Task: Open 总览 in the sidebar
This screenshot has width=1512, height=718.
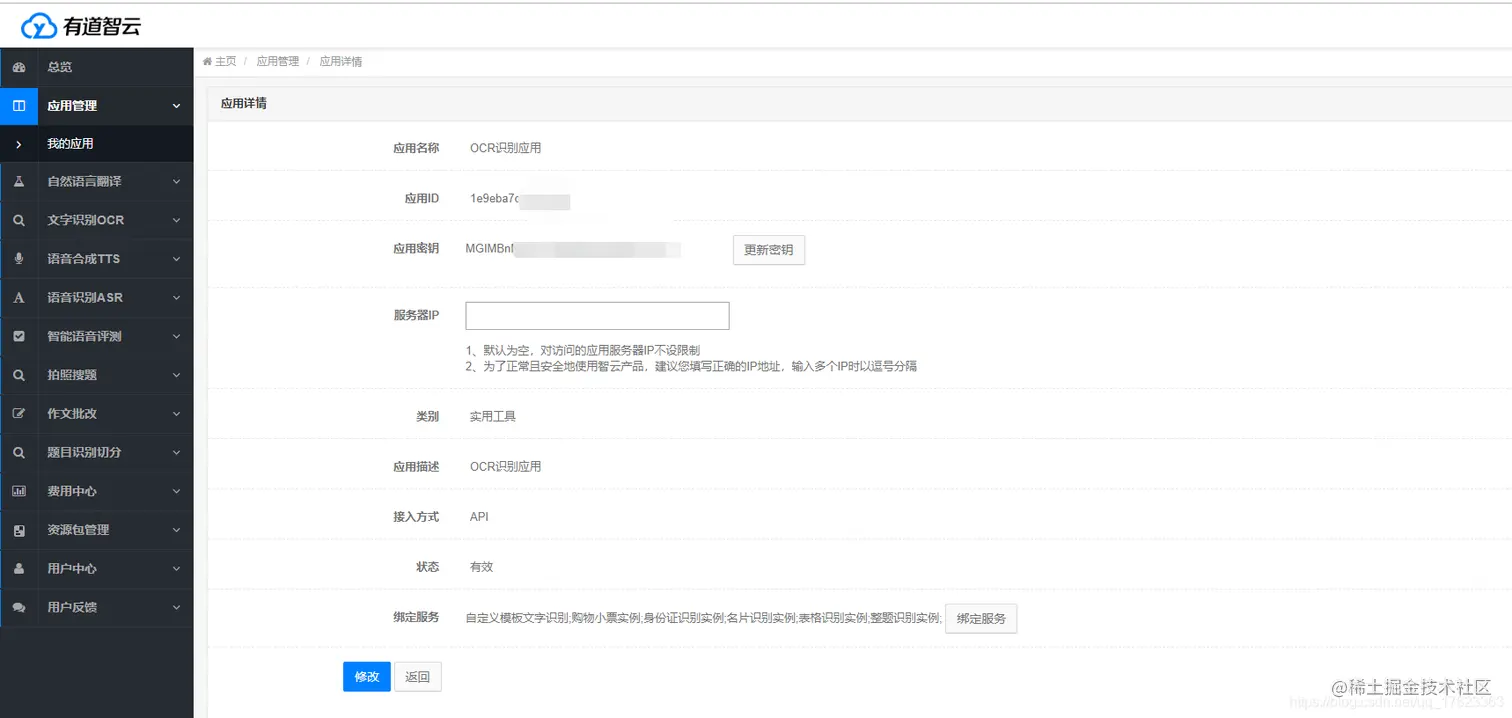Action: [x=96, y=67]
